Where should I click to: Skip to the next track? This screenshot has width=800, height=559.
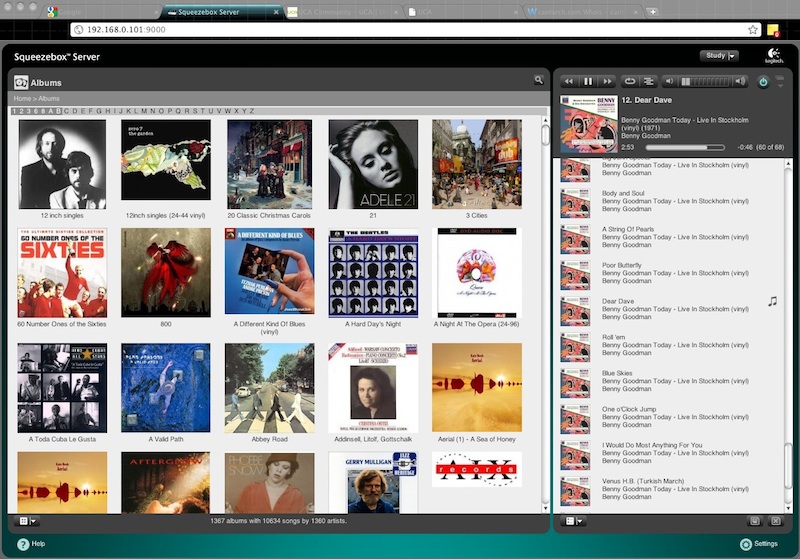click(607, 82)
